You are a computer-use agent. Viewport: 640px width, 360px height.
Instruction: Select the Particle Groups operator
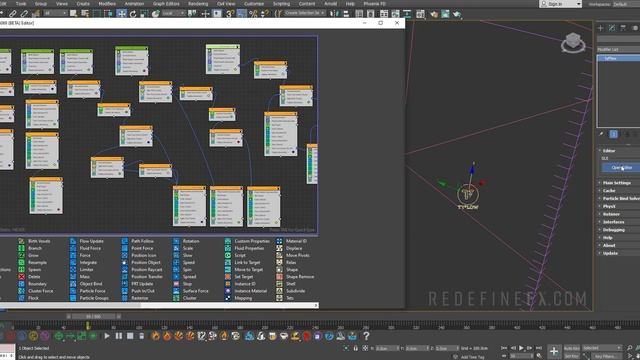pyautogui.click(x=89, y=298)
